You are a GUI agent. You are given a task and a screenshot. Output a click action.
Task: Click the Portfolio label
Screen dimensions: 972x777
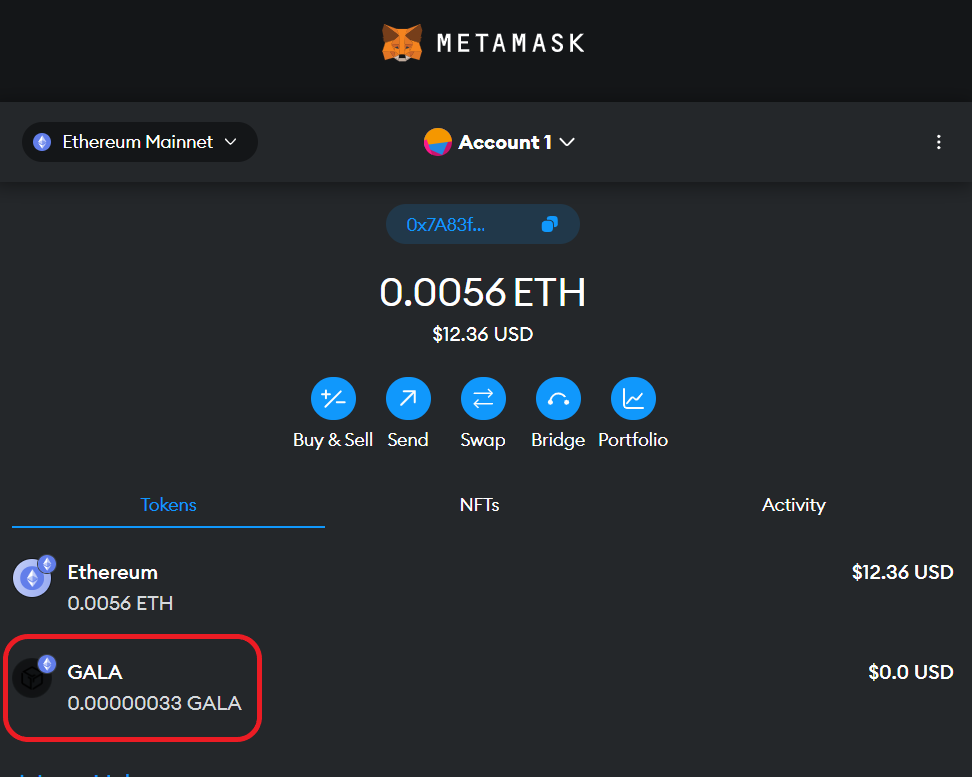click(x=633, y=440)
